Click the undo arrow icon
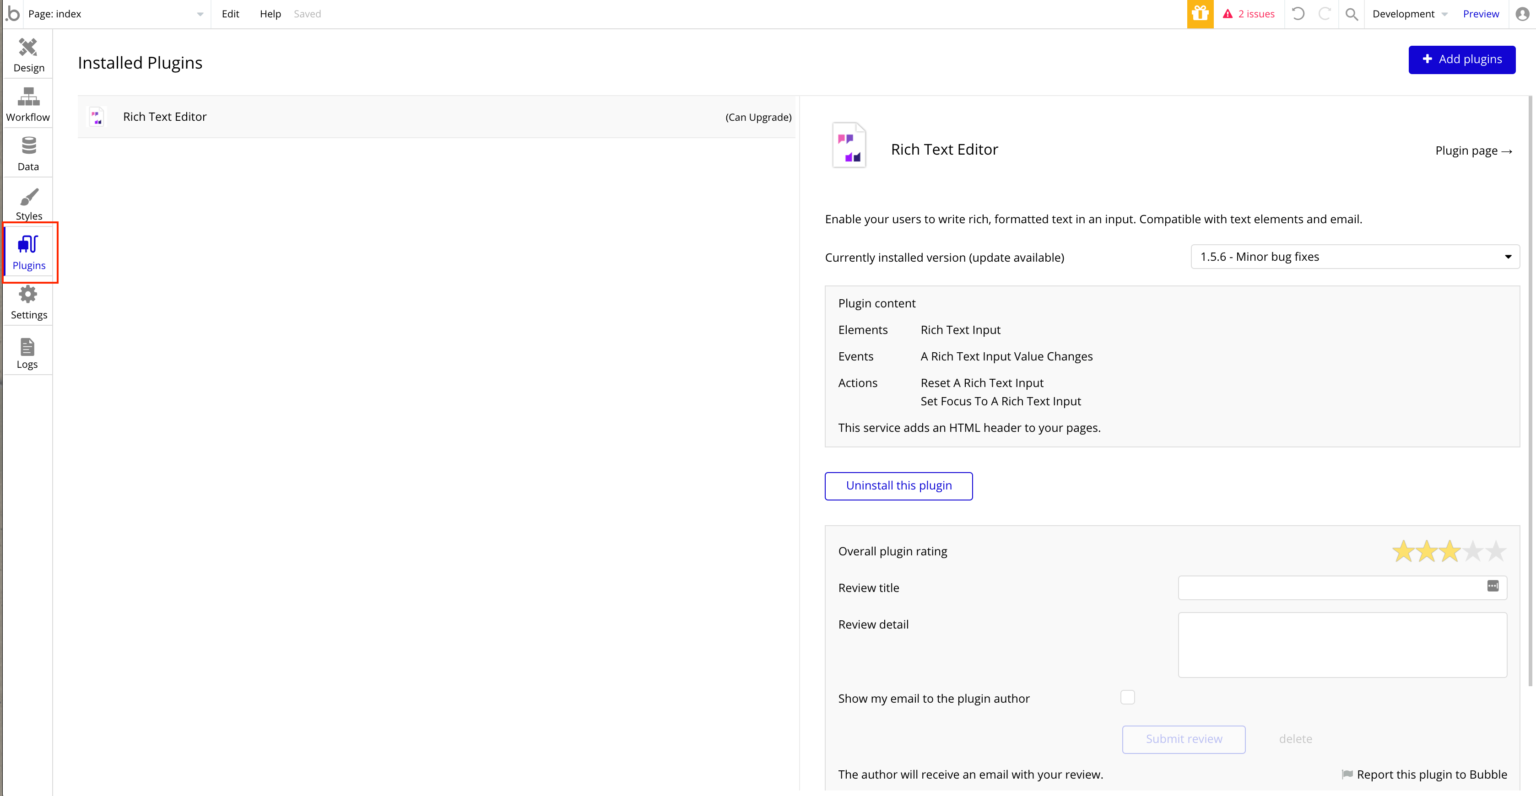Viewport: 1536px width, 796px height. coord(1298,14)
